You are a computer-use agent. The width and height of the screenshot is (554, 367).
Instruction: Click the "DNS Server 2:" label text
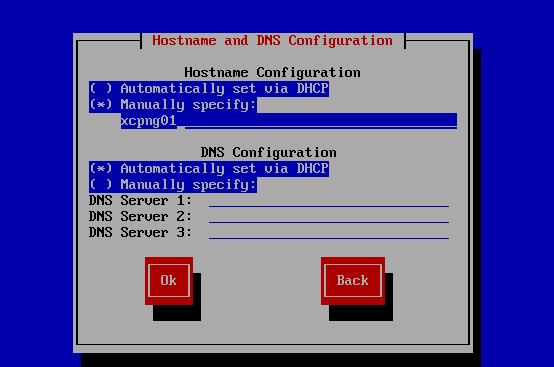coord(140,217)
